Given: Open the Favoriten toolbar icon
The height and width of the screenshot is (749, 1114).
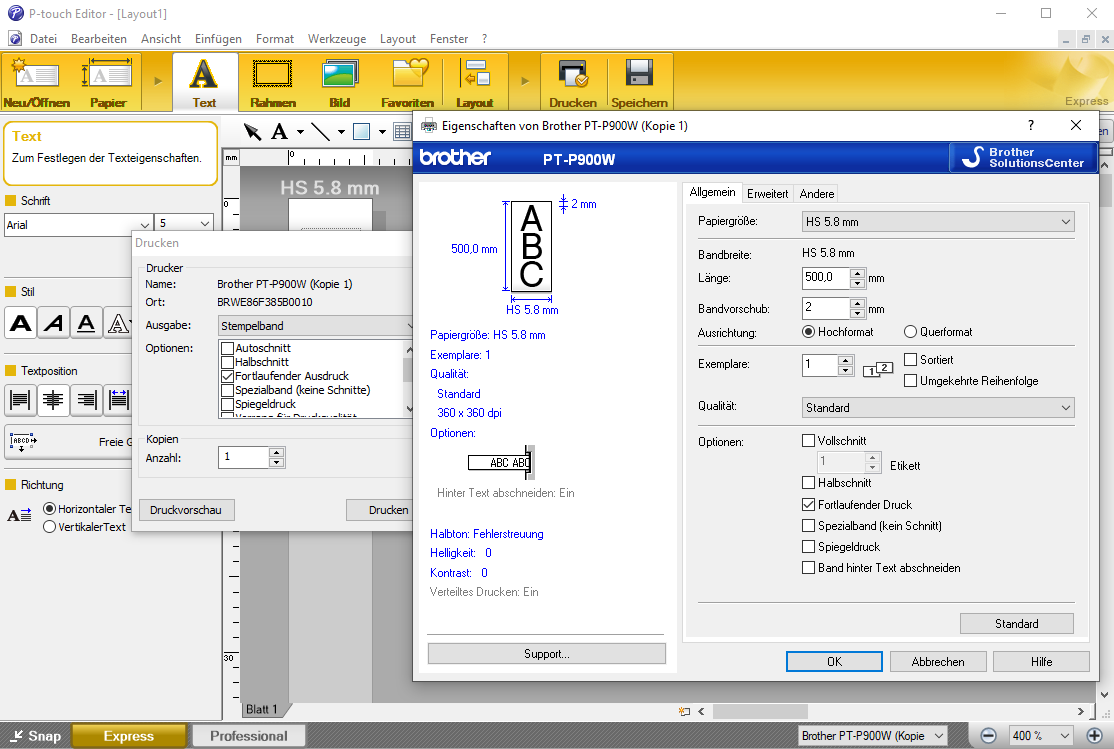Looking at the screenshot, I should [407, 82].
